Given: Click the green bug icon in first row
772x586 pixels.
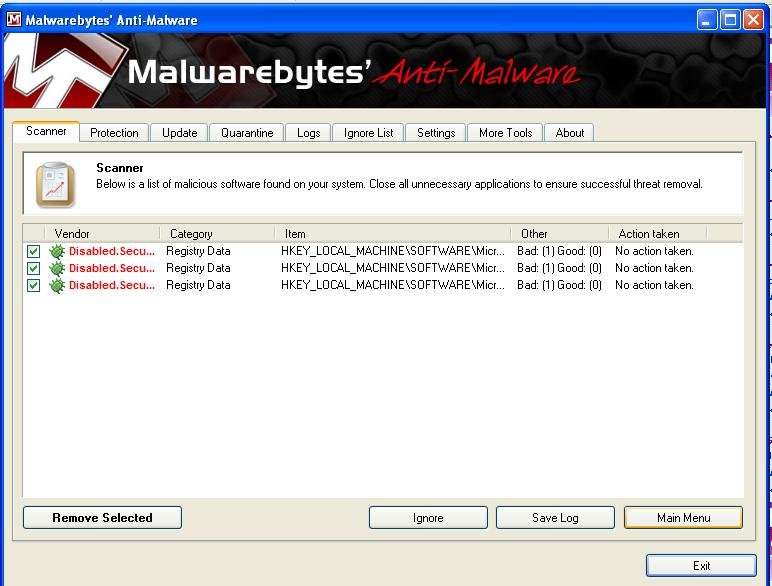Looking at the screenshot, I should (57, 251).
